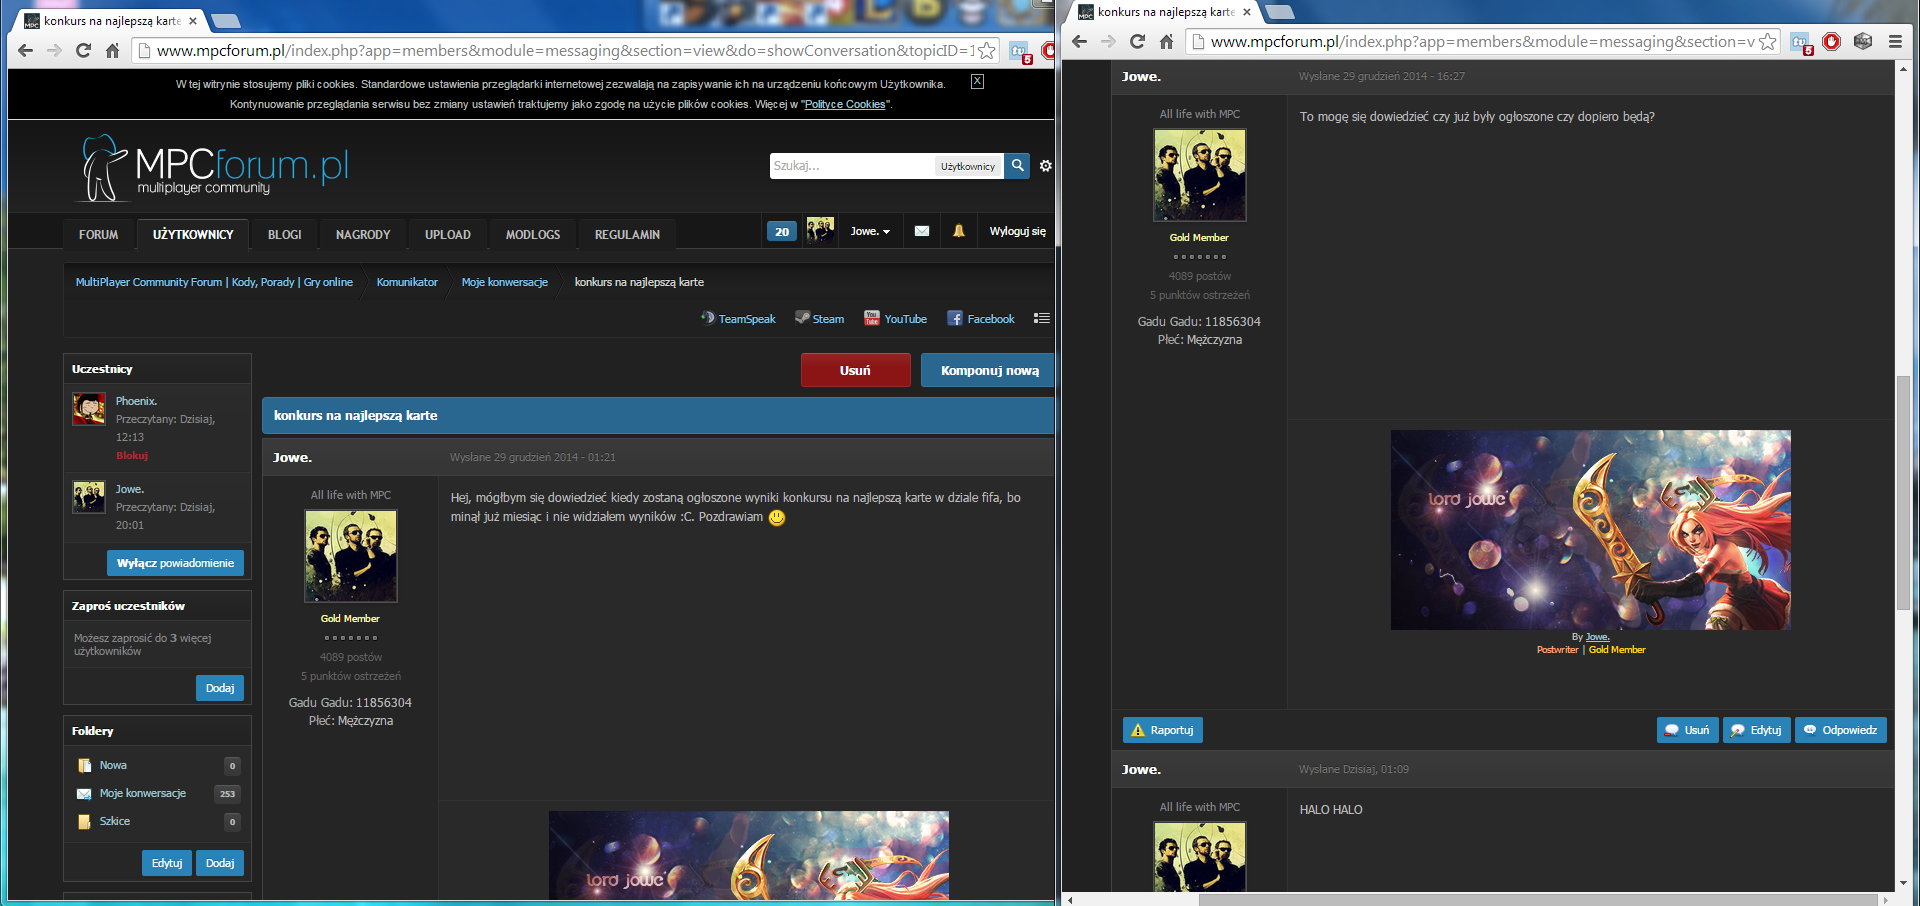
Task: Switch to the UPLOAD navigation tab
Action: (x=448, y=234)
